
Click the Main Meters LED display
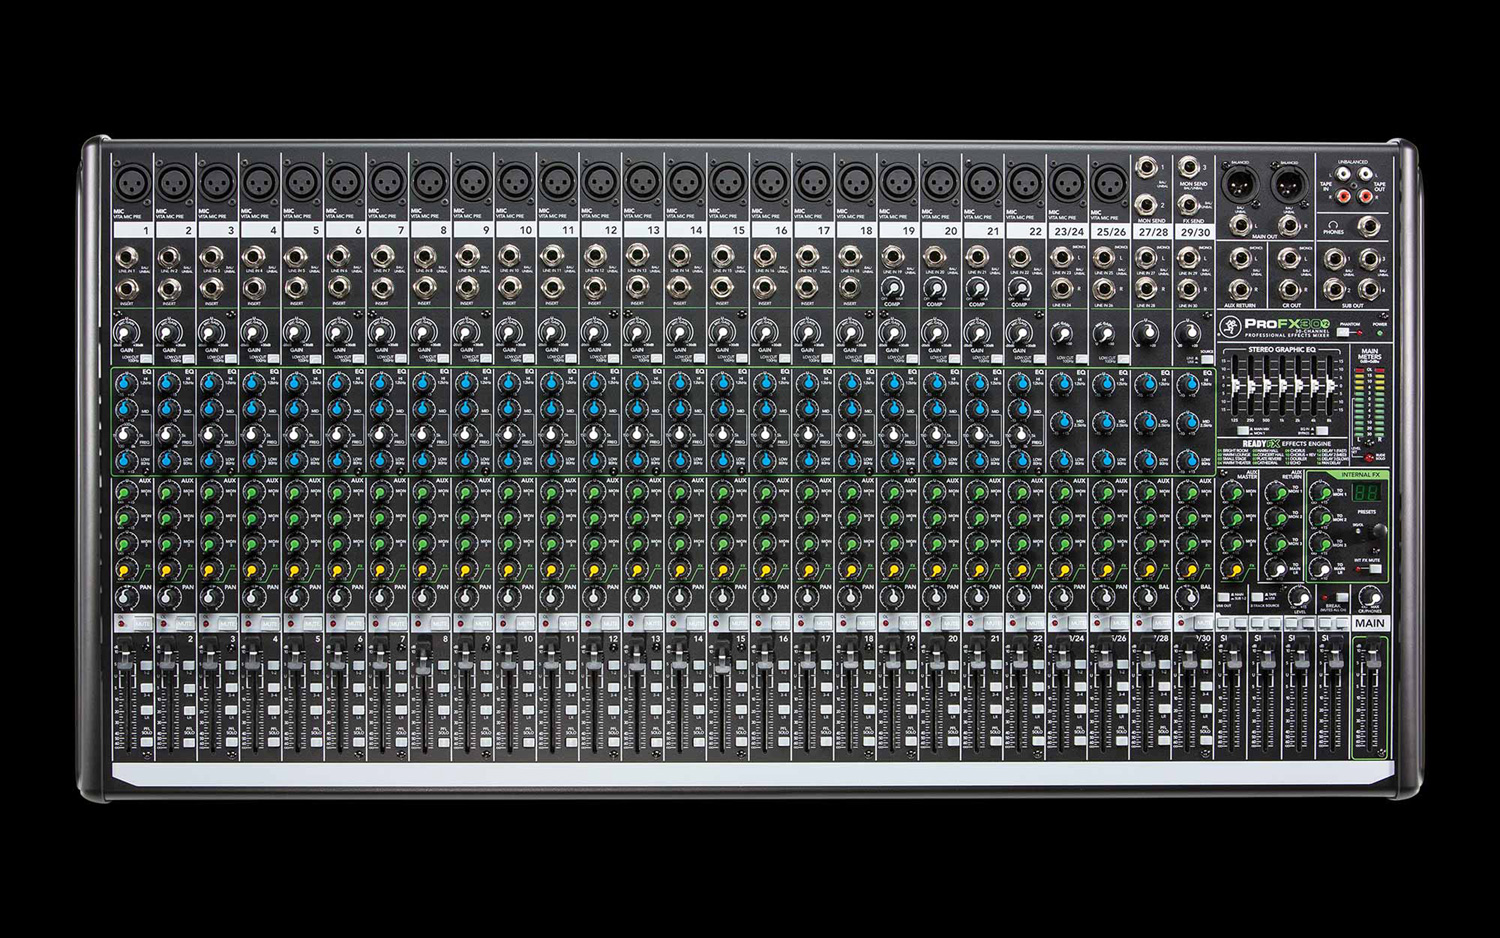coord(1370,402)
